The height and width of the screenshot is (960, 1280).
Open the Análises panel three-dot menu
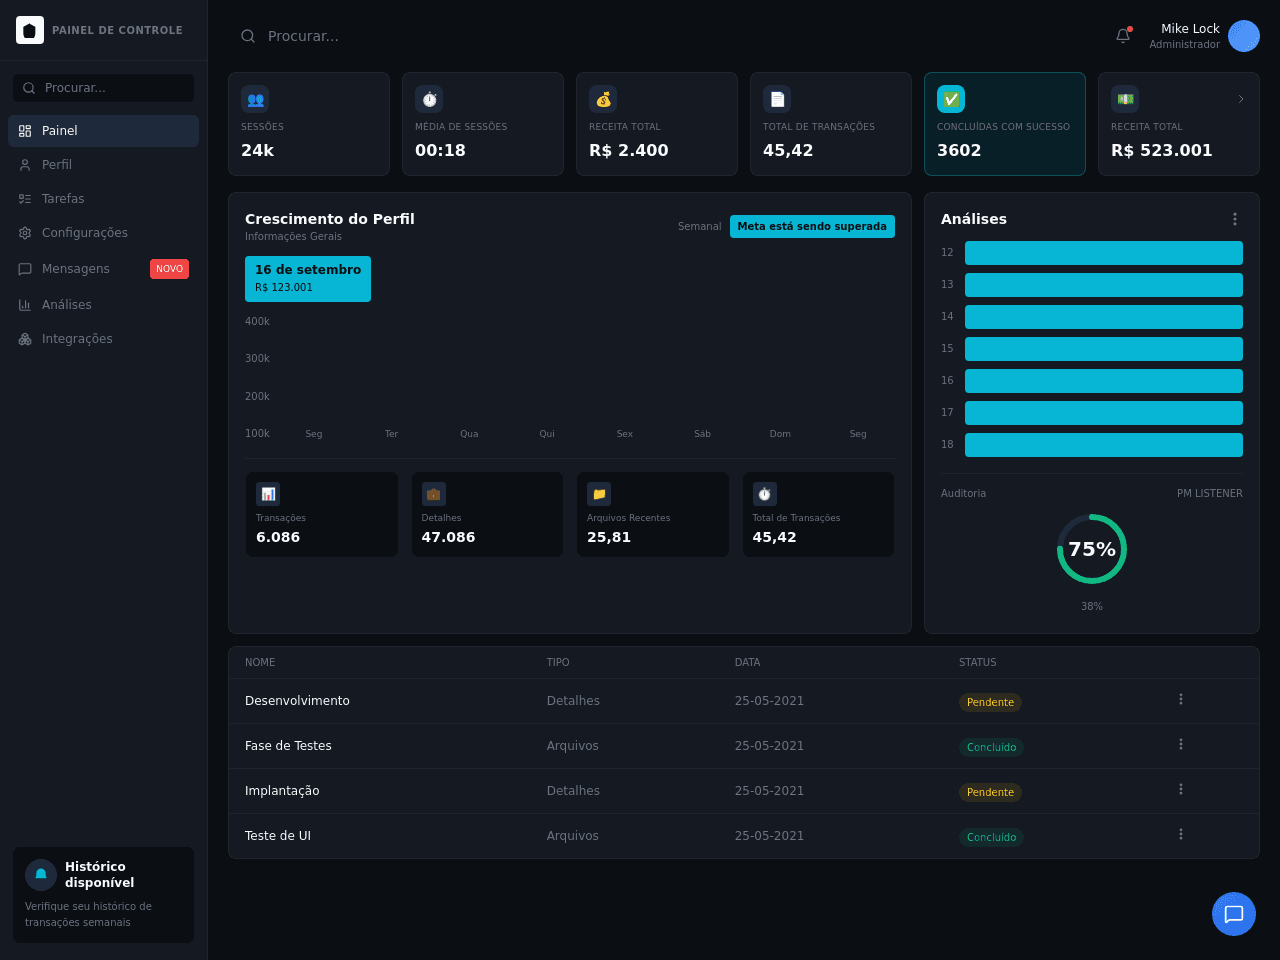point(1235,219)
